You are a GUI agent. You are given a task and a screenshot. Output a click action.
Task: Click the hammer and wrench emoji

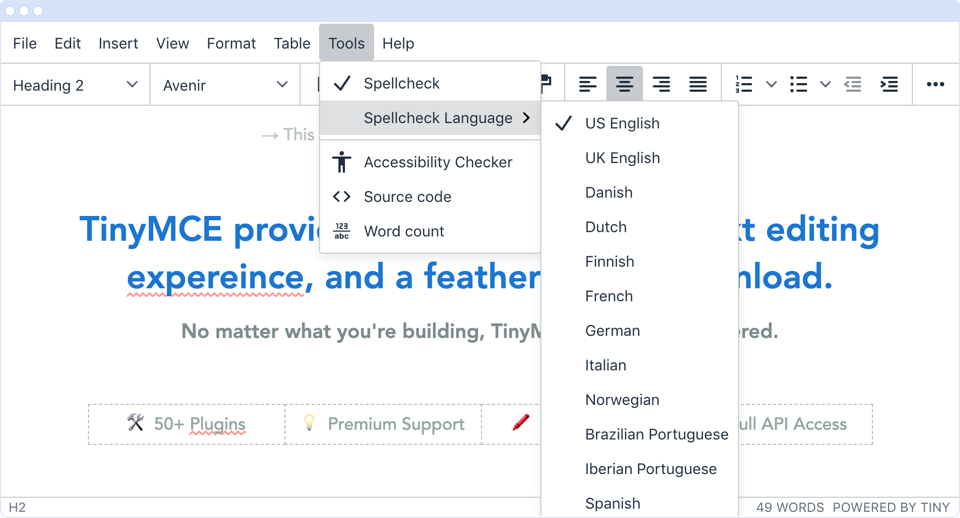[x=135, y=422]
